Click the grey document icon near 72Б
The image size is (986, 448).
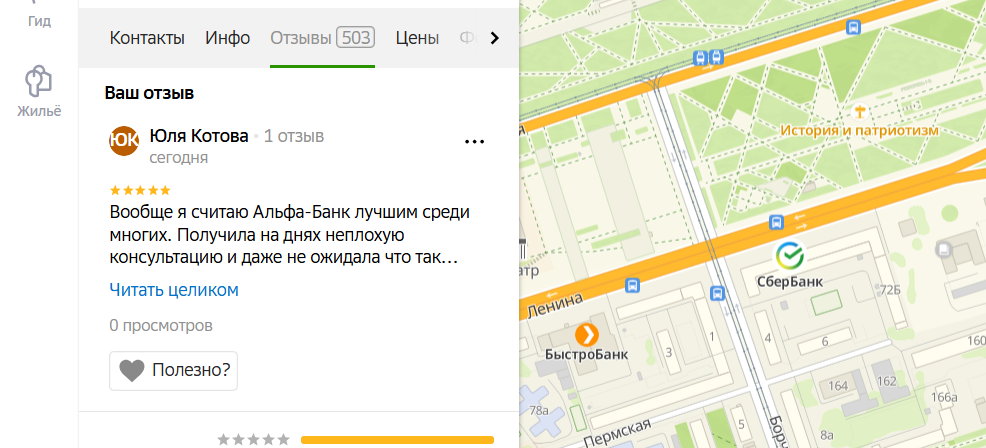pos(943,249)
